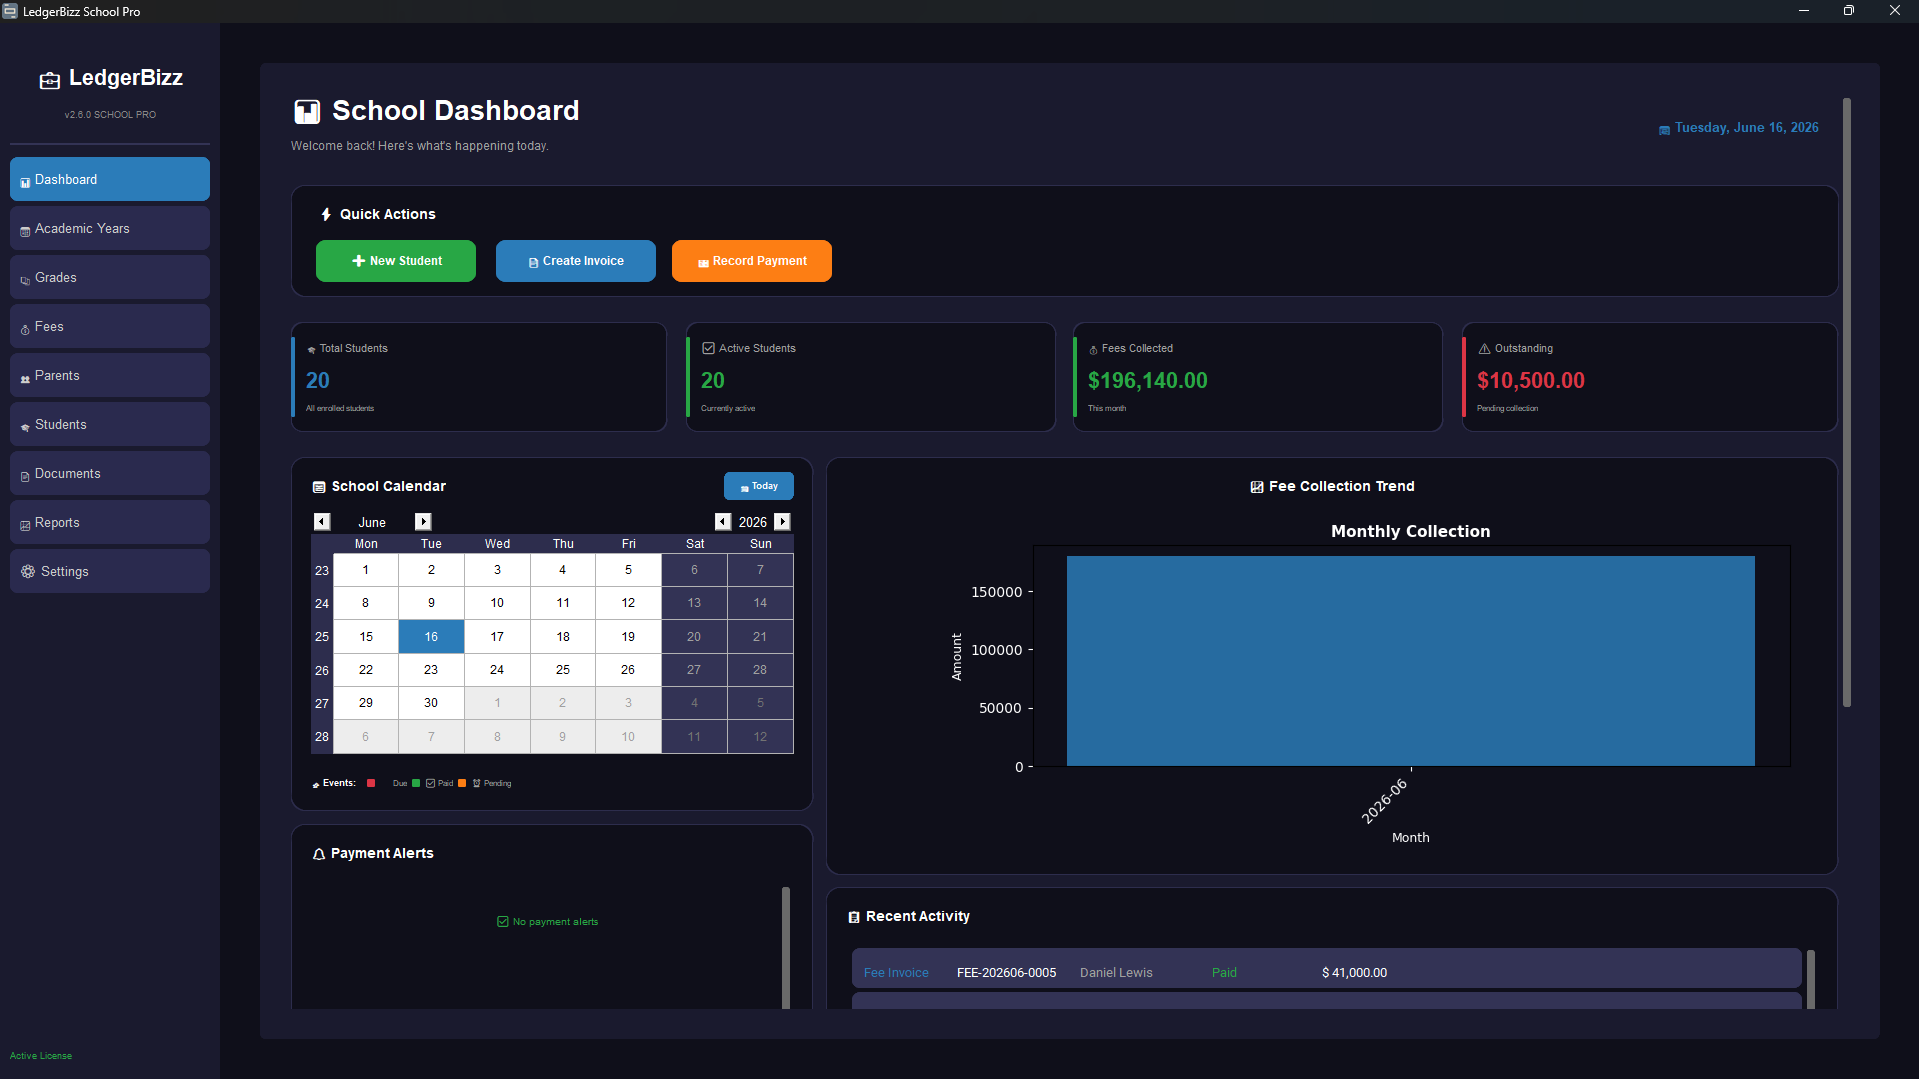Go to the Grades section

coord(110,277)
